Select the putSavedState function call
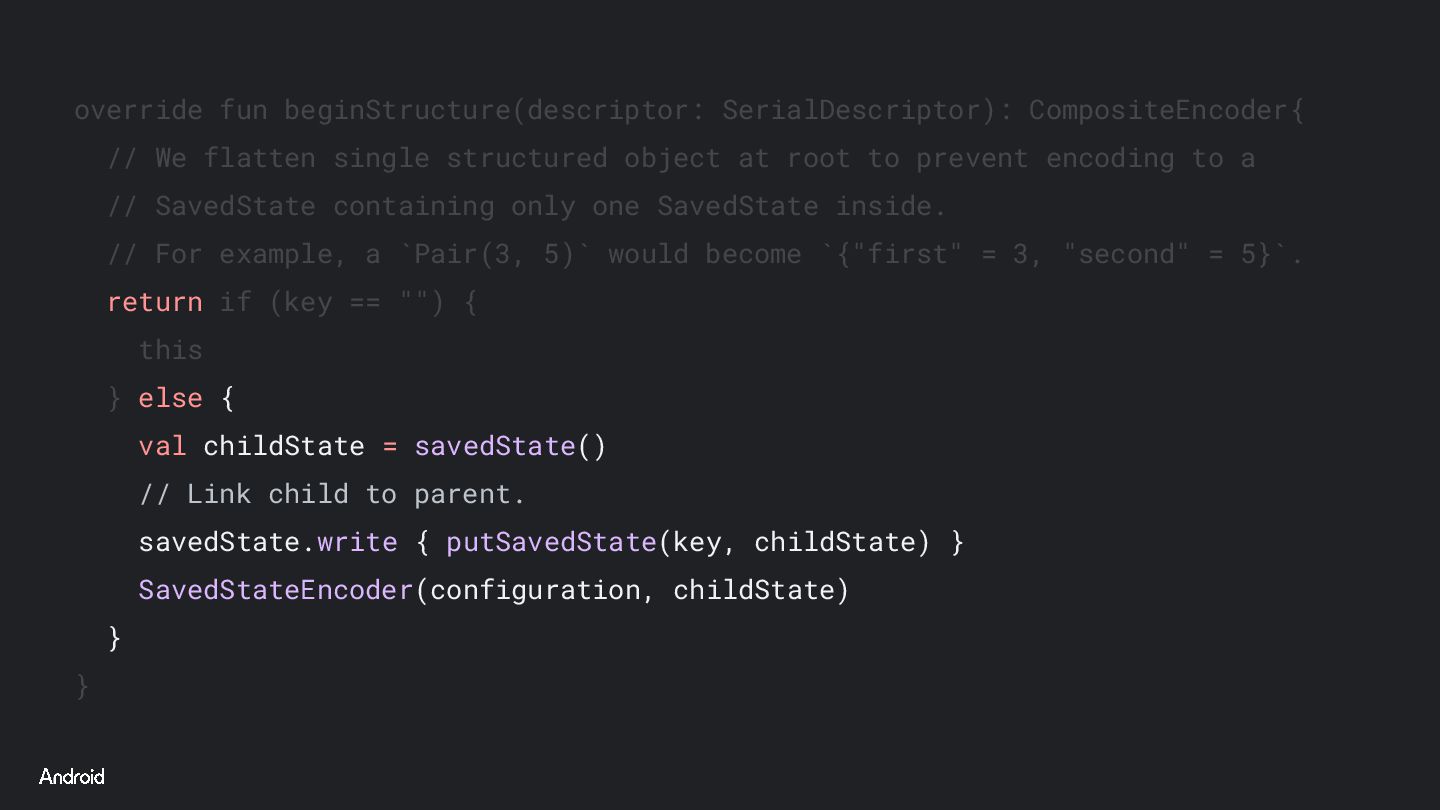The image size is (1440, 810). pos(551,542)
